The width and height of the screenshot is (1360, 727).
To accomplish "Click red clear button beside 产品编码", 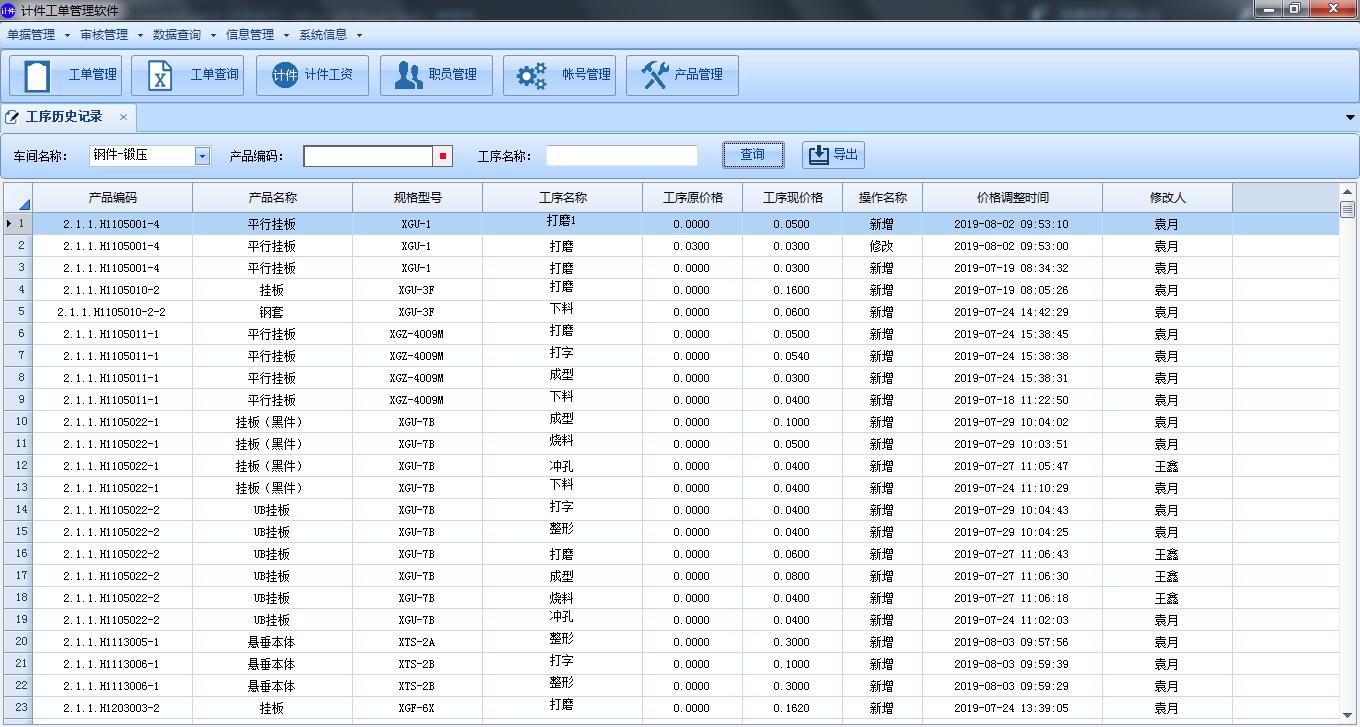I will 443,156.
